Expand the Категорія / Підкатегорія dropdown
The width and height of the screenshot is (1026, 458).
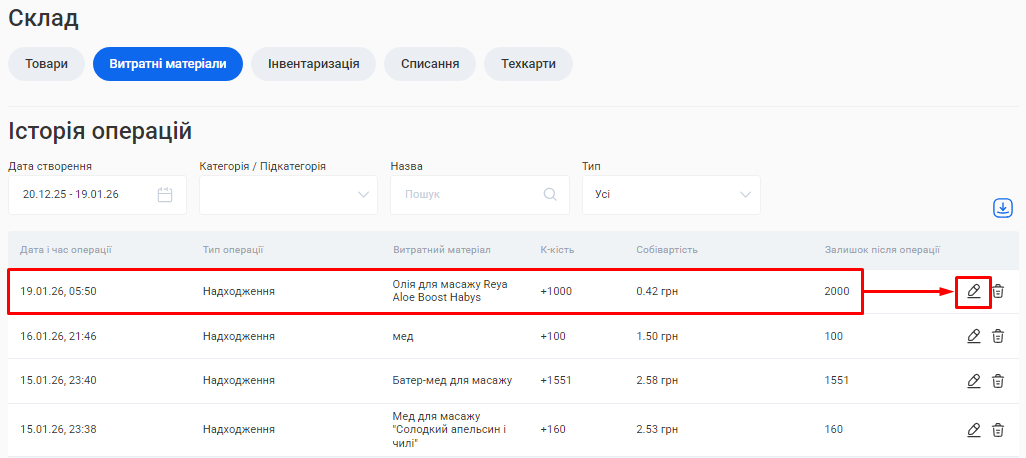[288, 194]
